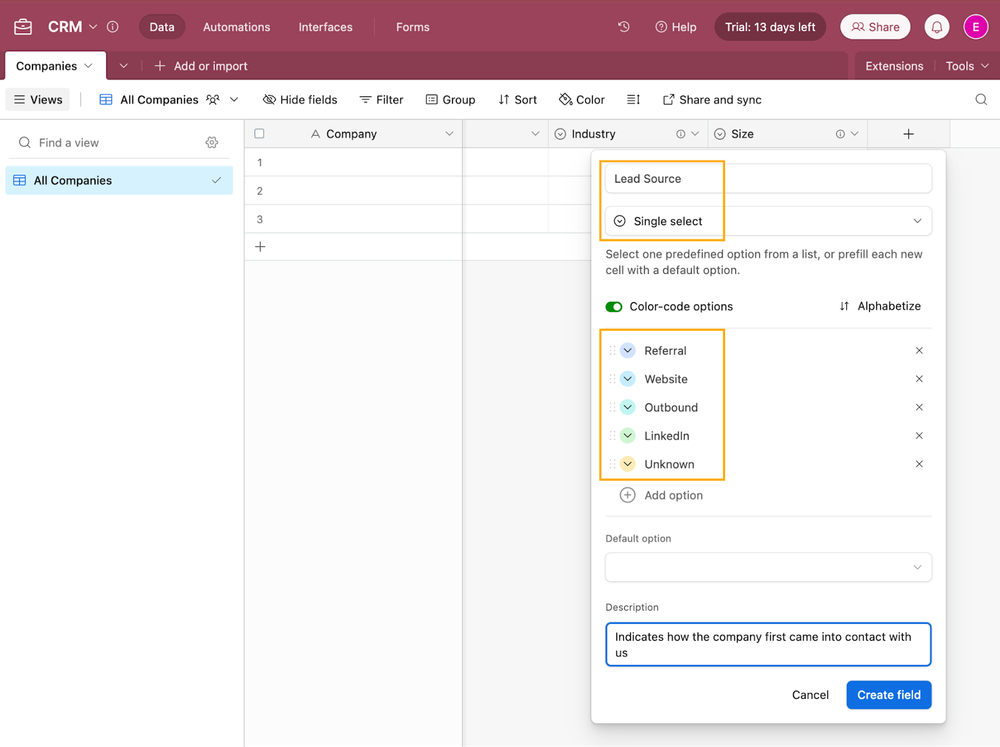Open the Single select field type dropdown
This screenshot has width=1000, height=747.
click(767, 220)
